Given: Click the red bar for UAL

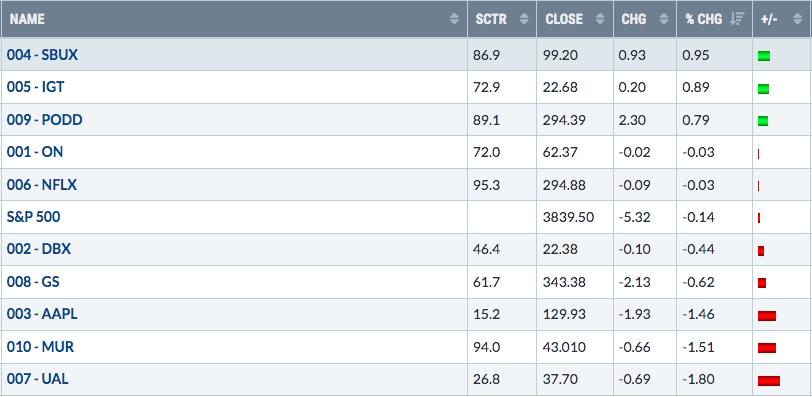Looking at the screenshot, I should 768,381.
